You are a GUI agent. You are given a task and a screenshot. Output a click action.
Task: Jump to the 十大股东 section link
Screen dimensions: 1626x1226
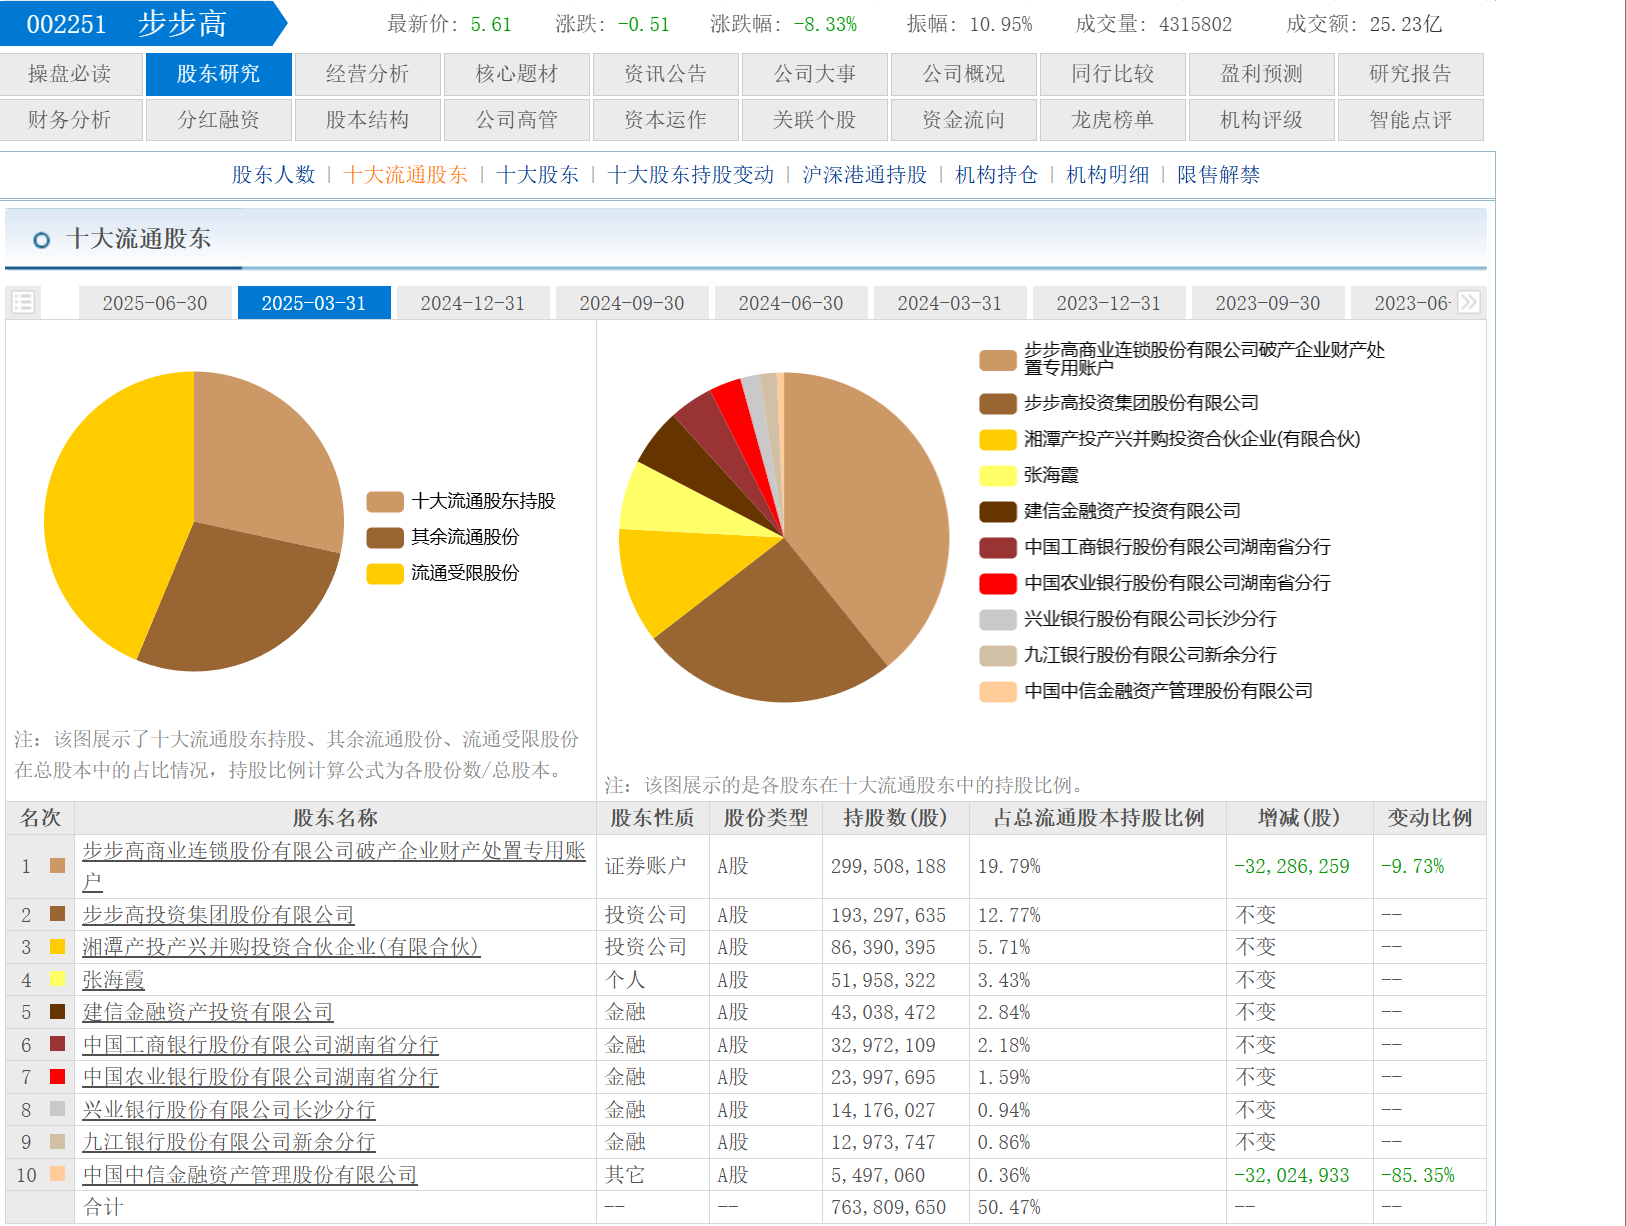click(x=538, y=175)
